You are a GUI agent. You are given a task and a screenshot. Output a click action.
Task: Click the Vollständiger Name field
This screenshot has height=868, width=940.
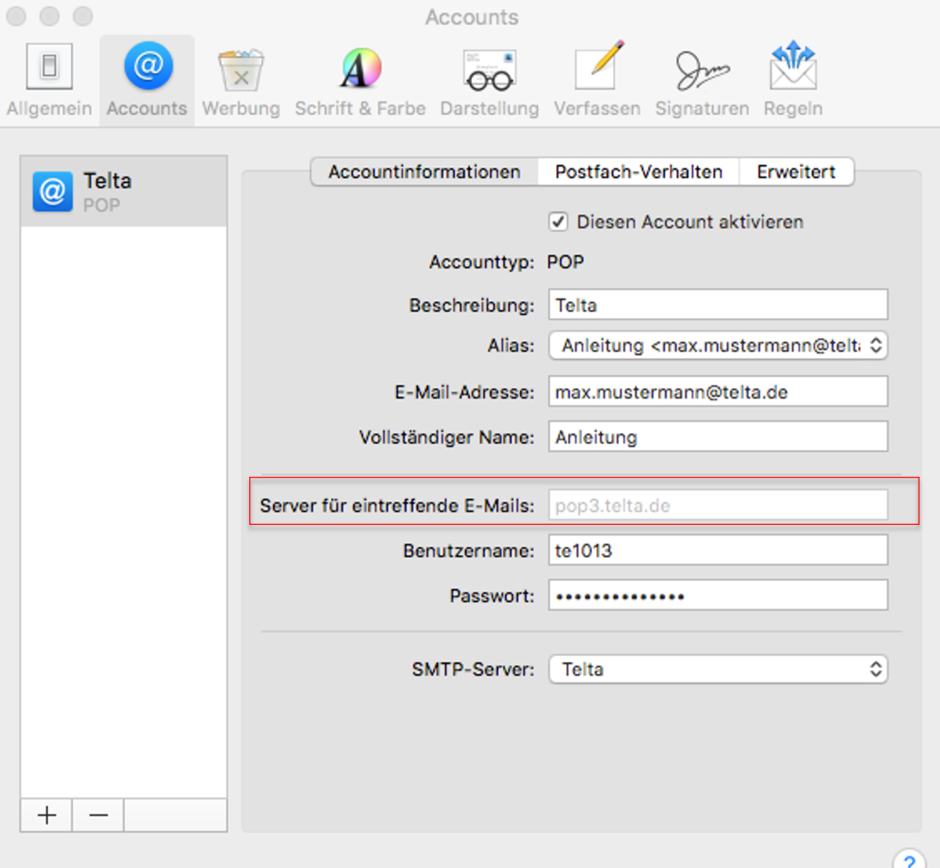tap(718, 437)
